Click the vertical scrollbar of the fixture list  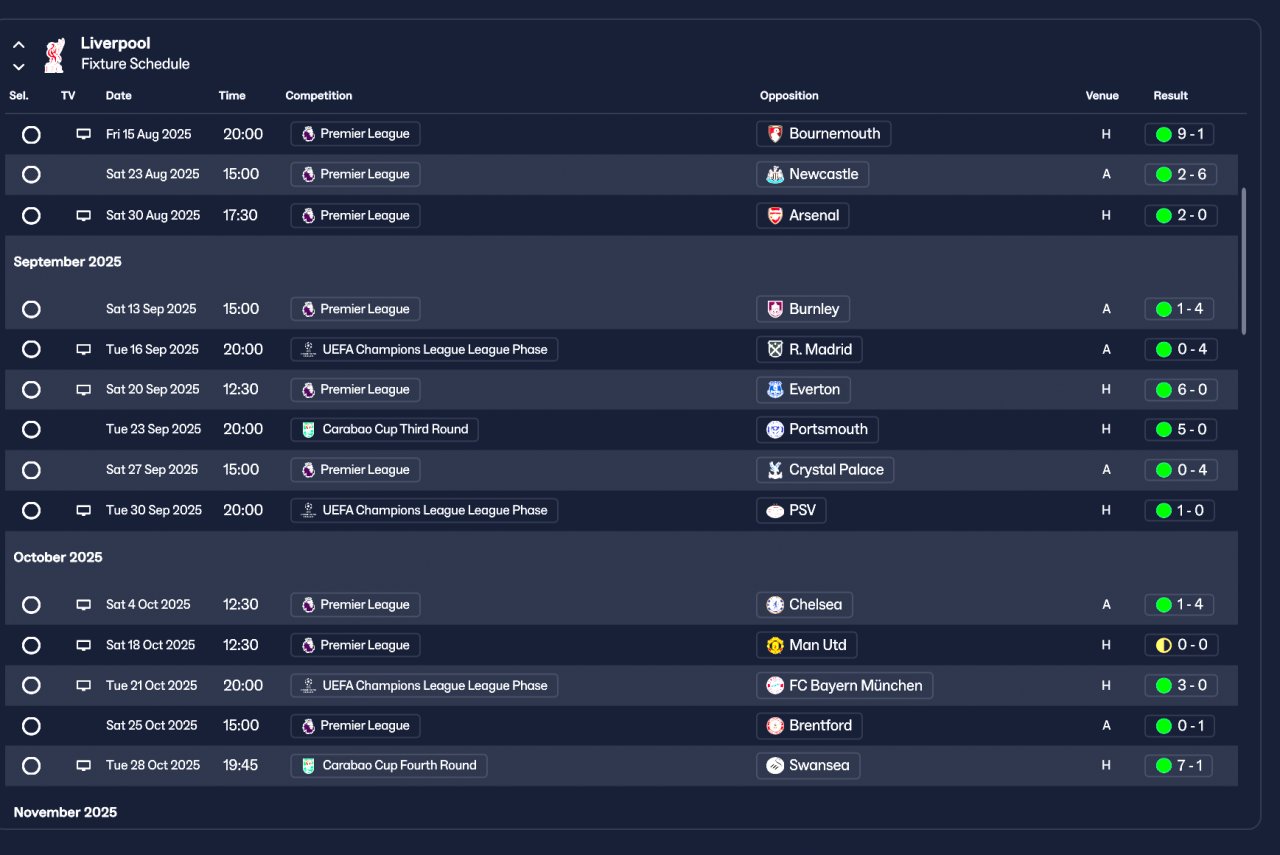point(1243,260)
